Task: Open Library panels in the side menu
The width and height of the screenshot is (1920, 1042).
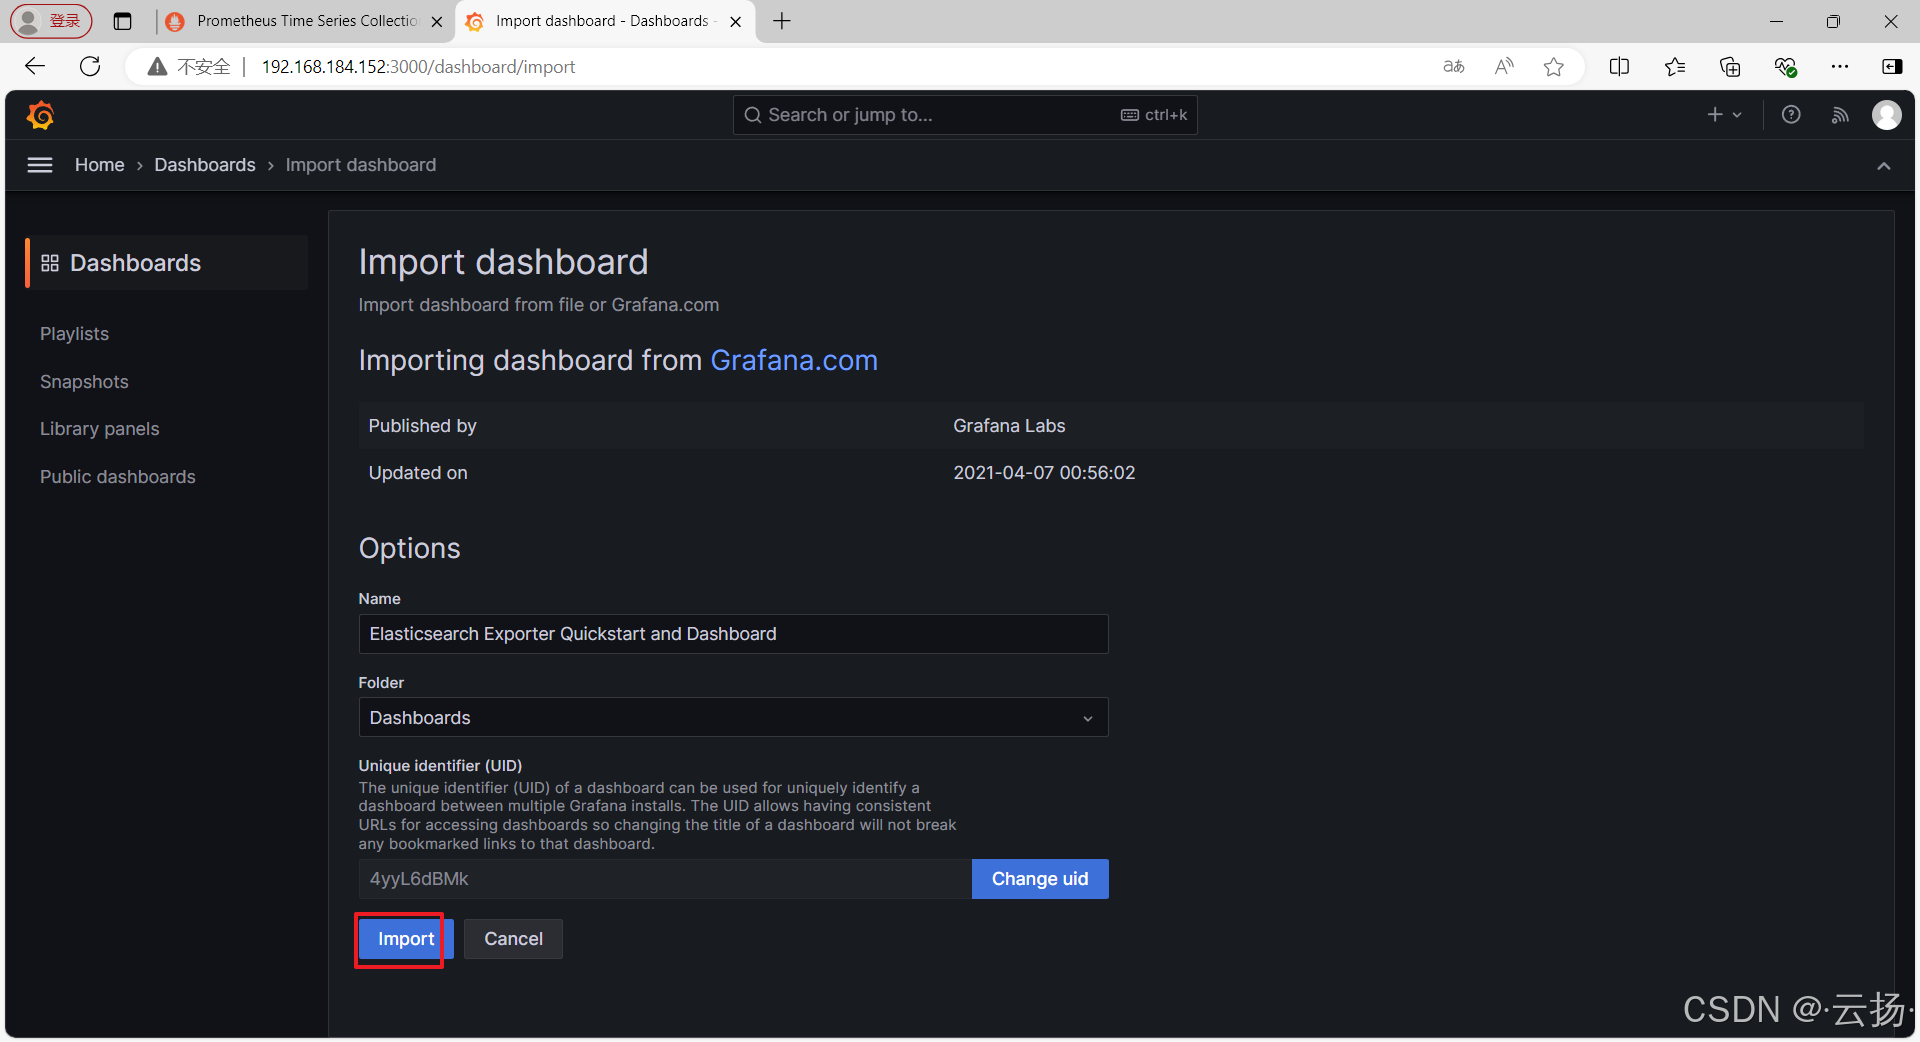Action: pyautogui.click(x=100, y=429)
